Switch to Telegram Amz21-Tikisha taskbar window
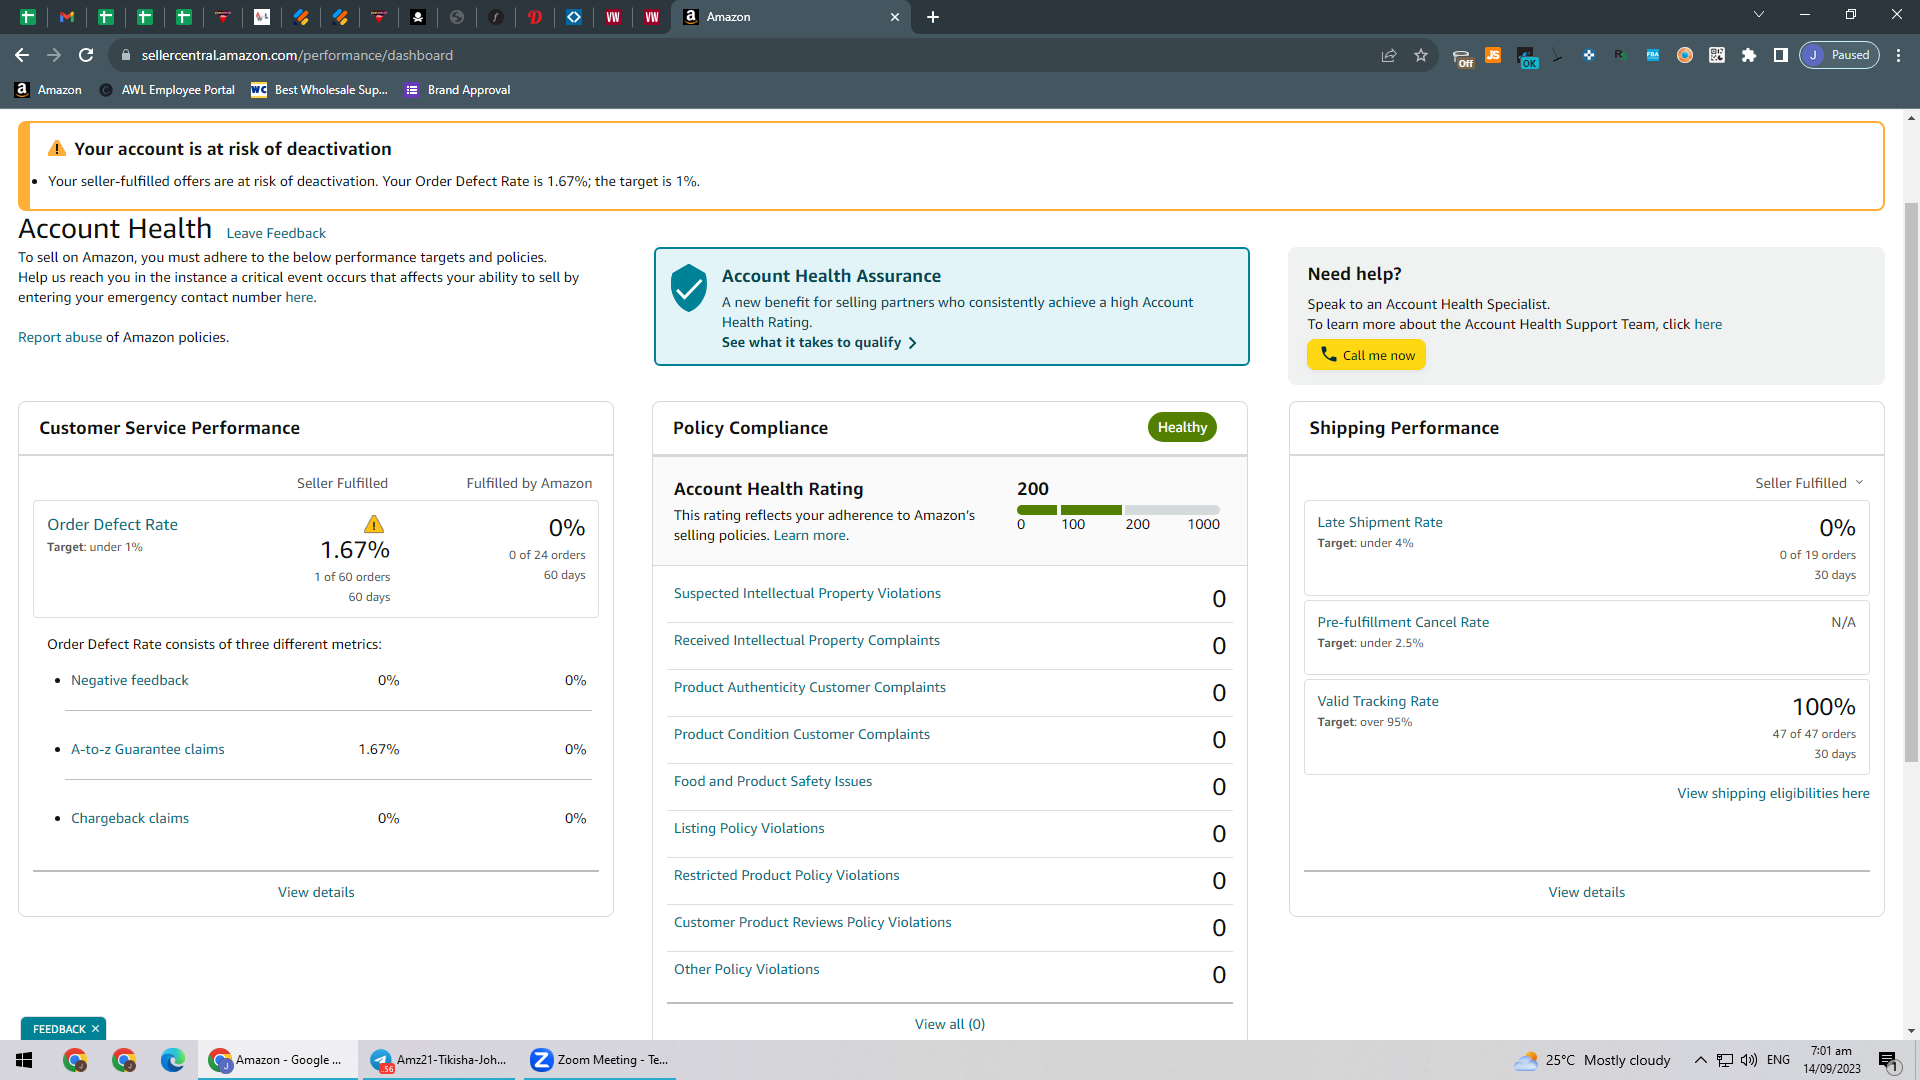 439,1060
